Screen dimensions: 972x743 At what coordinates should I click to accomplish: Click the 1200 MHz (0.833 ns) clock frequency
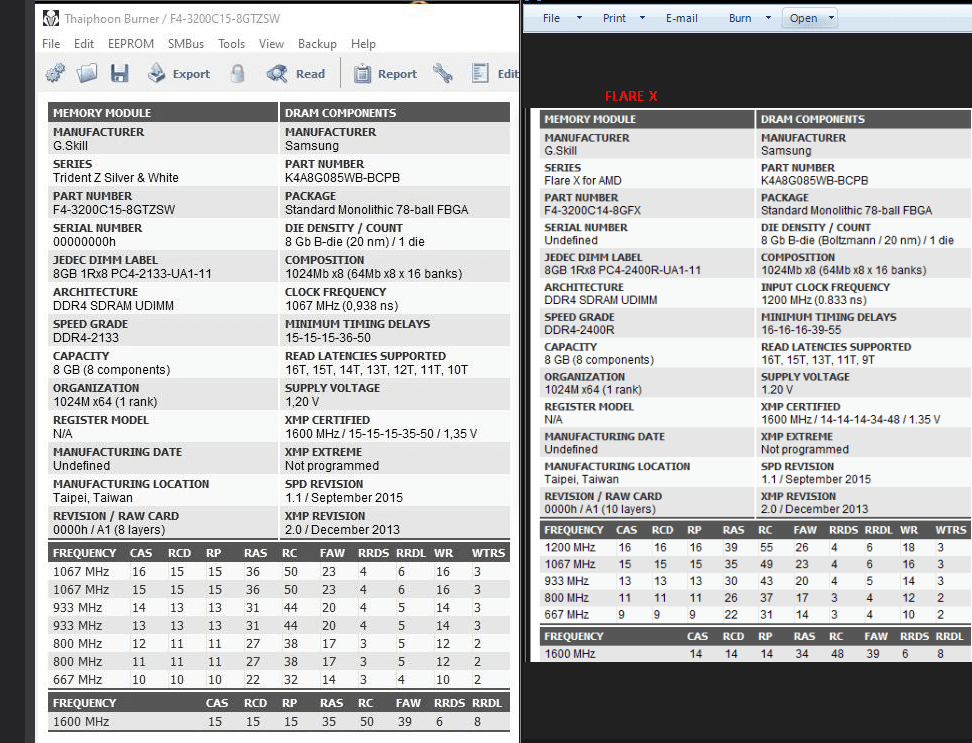pyautogui.click(x=813, y=300)
